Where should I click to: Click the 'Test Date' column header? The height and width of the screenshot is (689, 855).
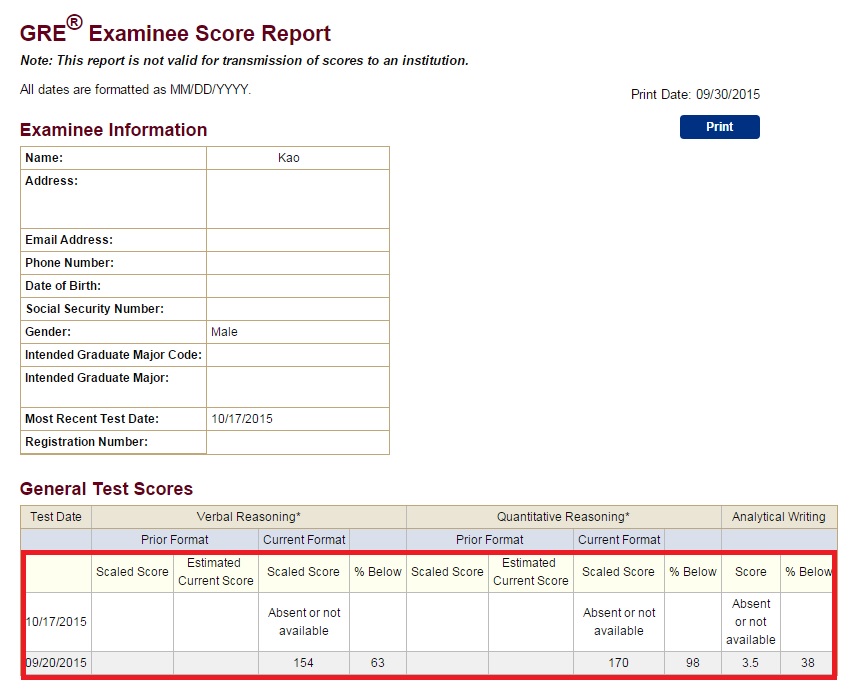click(x=56, y=517)
